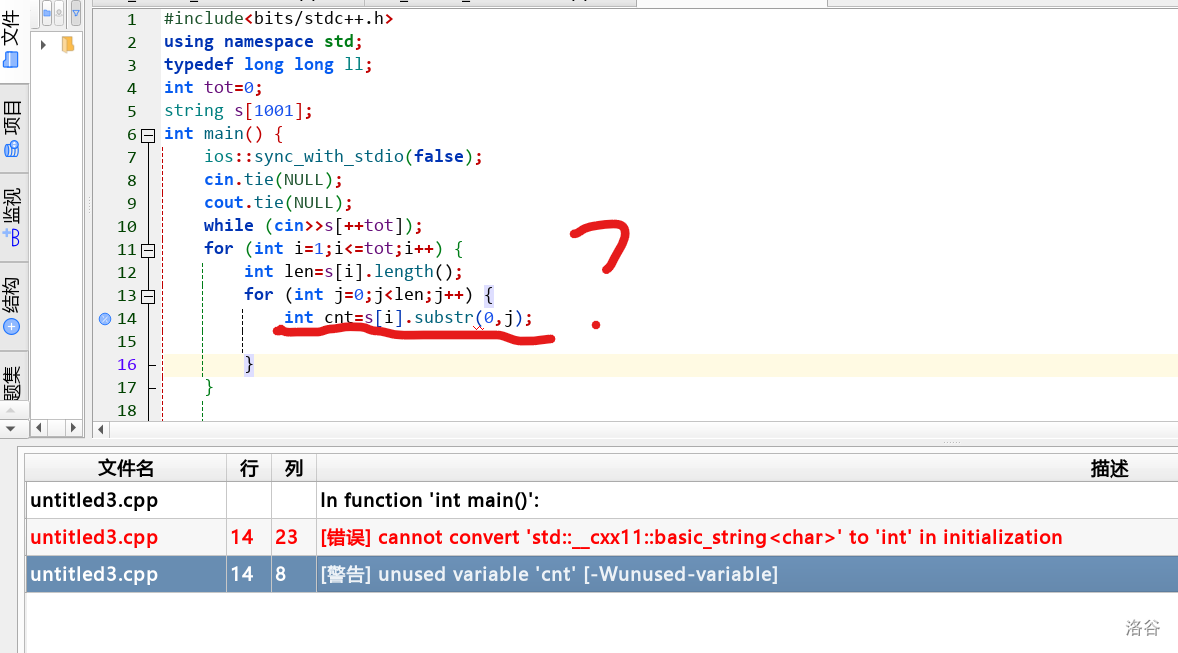Click the side tab overflow down arrow

pos(12,428)
